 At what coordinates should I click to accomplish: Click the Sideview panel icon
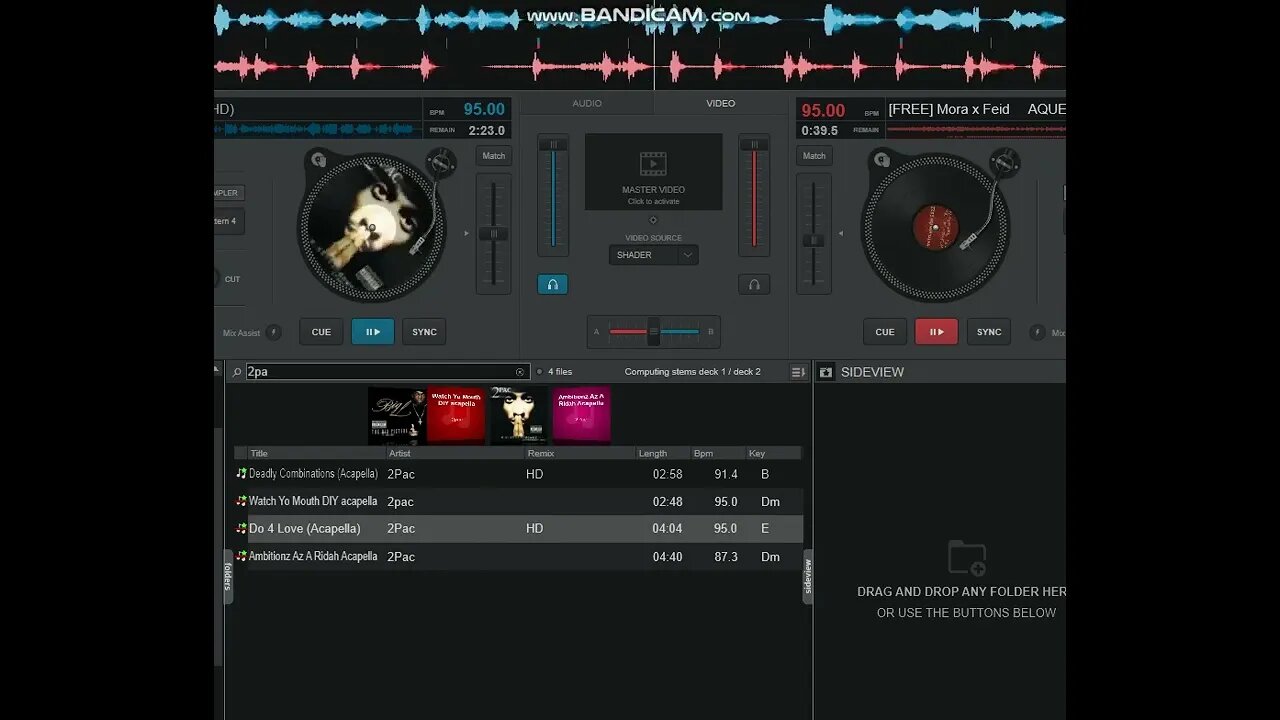click(x=826, y=372)
